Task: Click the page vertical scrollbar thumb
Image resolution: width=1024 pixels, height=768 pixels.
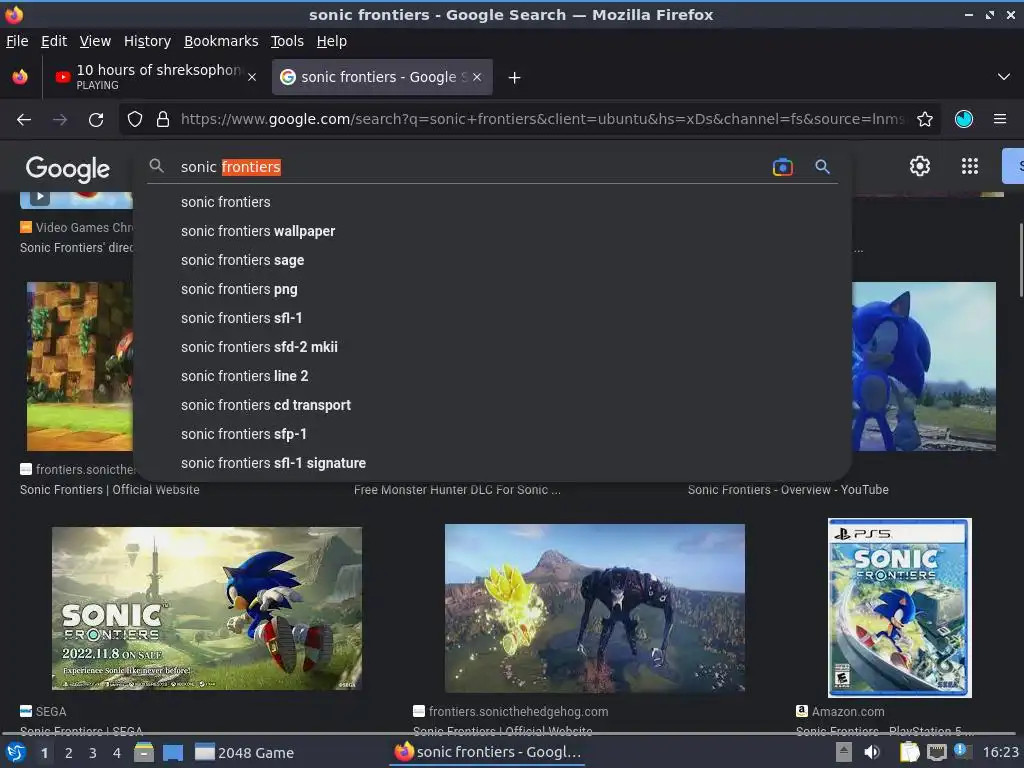Action: click(1020, 260)
